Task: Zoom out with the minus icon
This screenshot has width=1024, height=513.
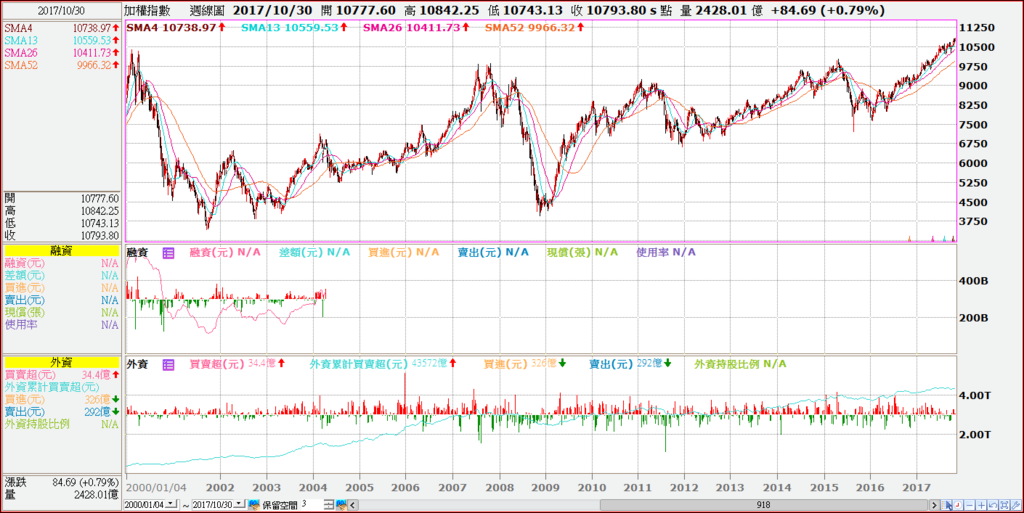Action: click(x=970, y=505)
